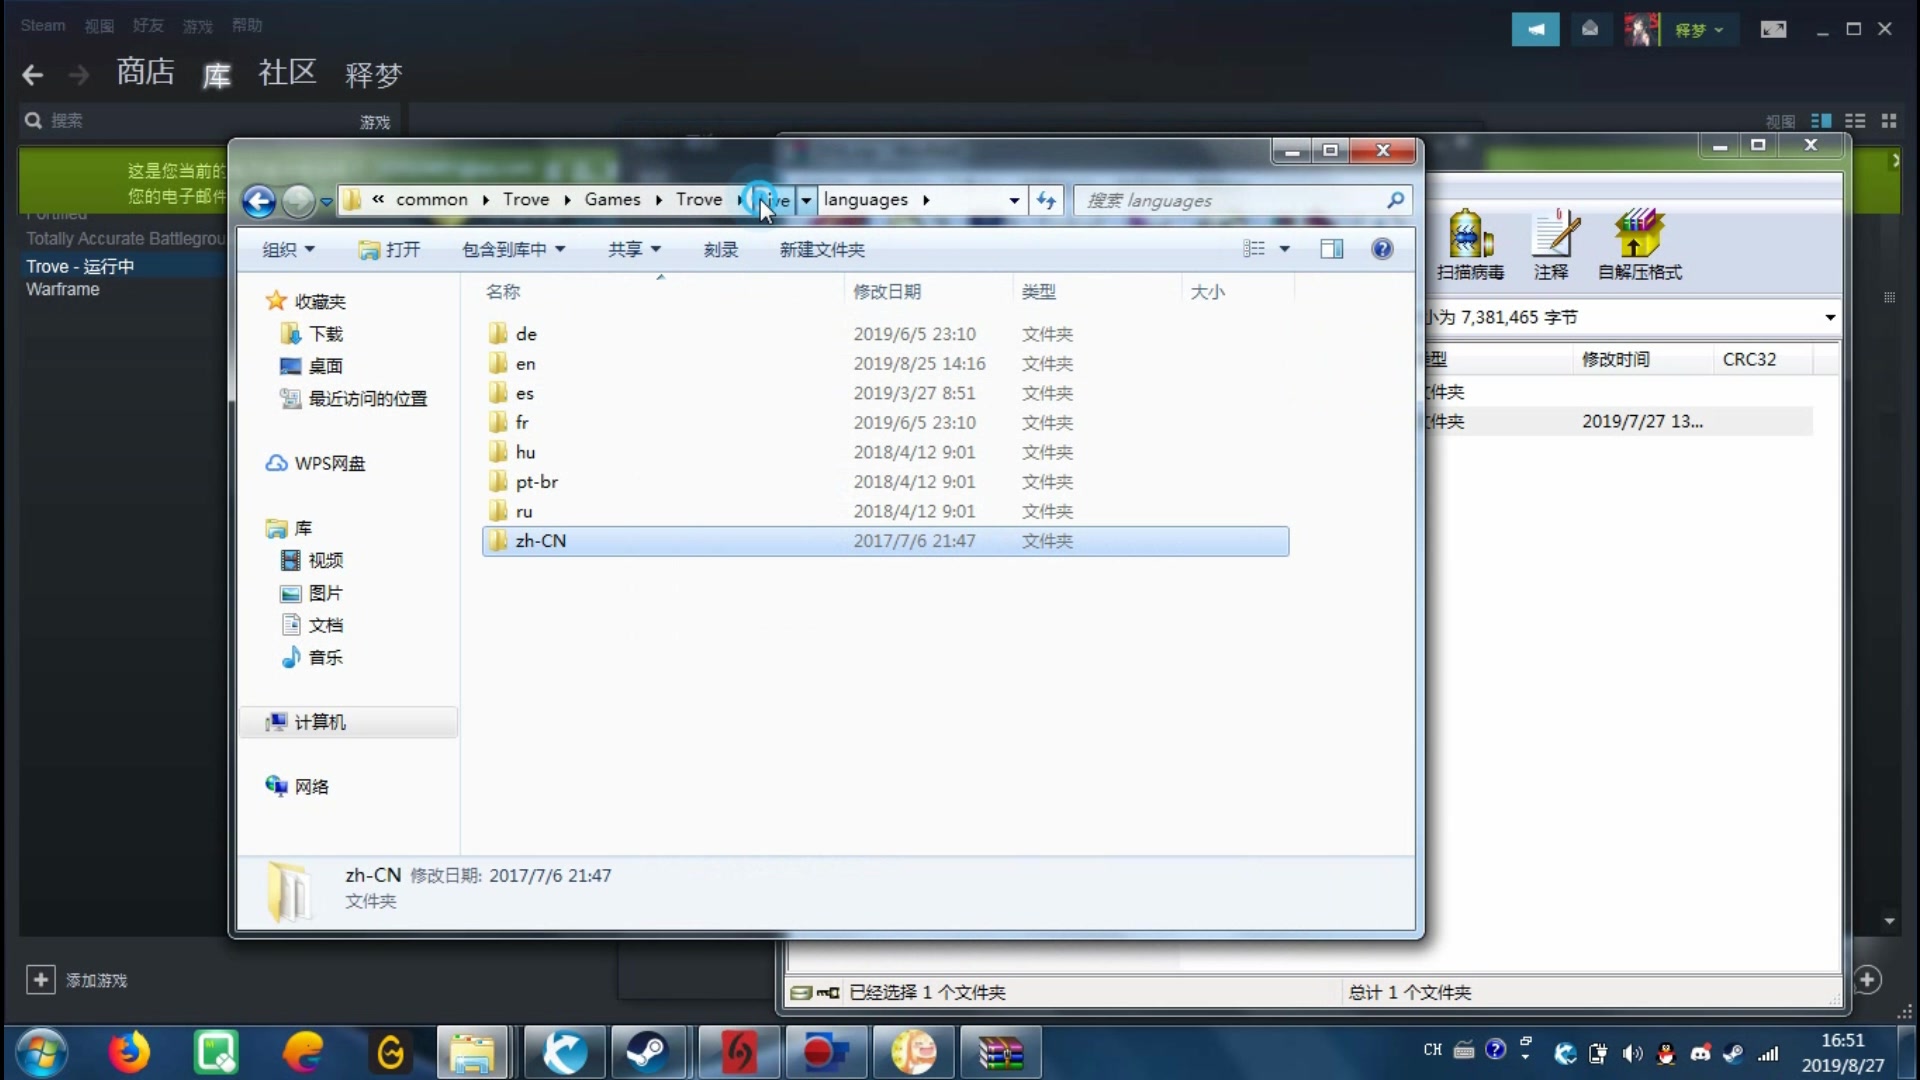Viewport: 1920px width, 1080px height.
Task: Click the 新建文件夹 button
Action: pyautogui.click(x=822, y=249)
